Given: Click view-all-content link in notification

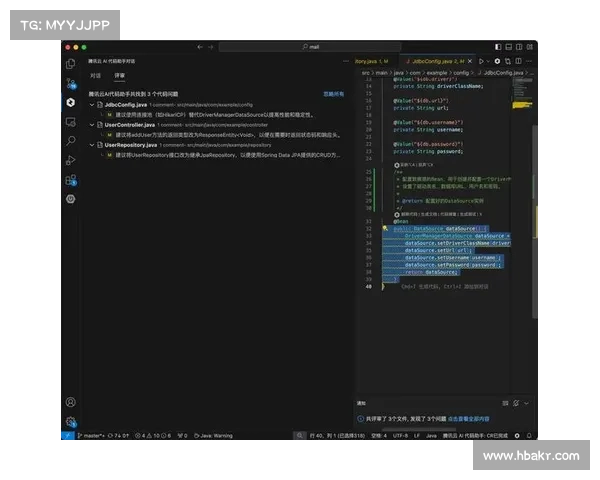Looking at the screenshot, I should pyautogui.click(x=468, y=419).
